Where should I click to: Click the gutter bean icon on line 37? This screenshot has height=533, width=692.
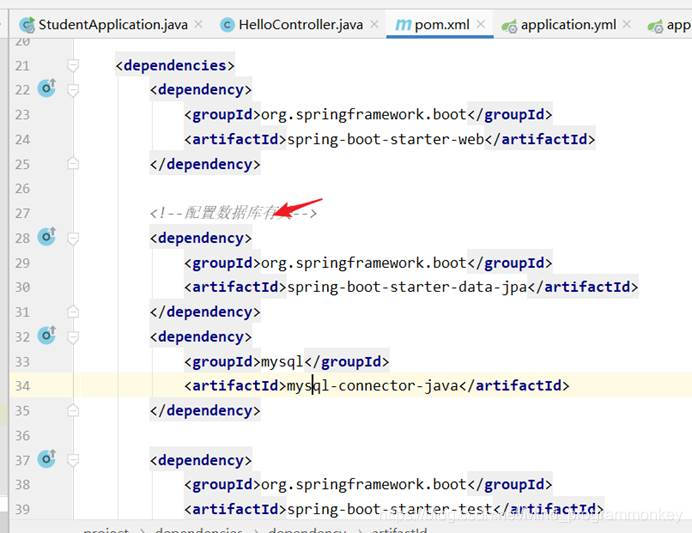47,459
